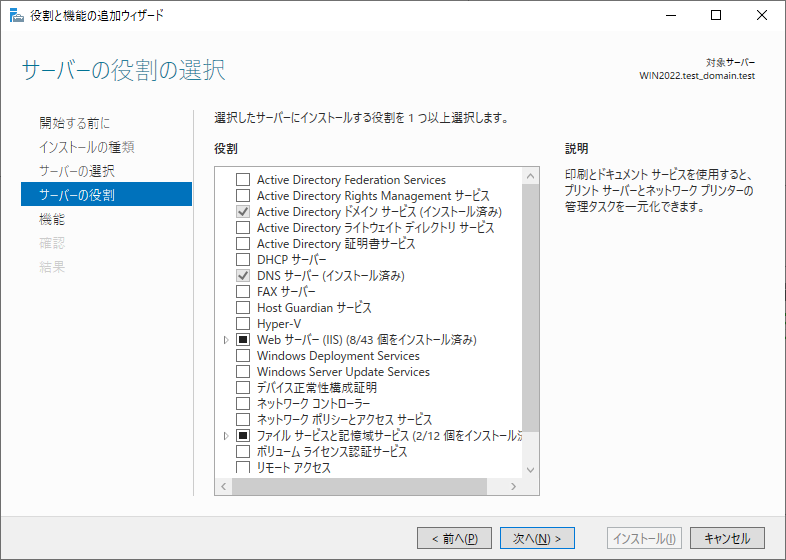The height and width of the screenshot is (560, 786).
Task: Click roles list scroll down arrow
Action: (530, 470)
